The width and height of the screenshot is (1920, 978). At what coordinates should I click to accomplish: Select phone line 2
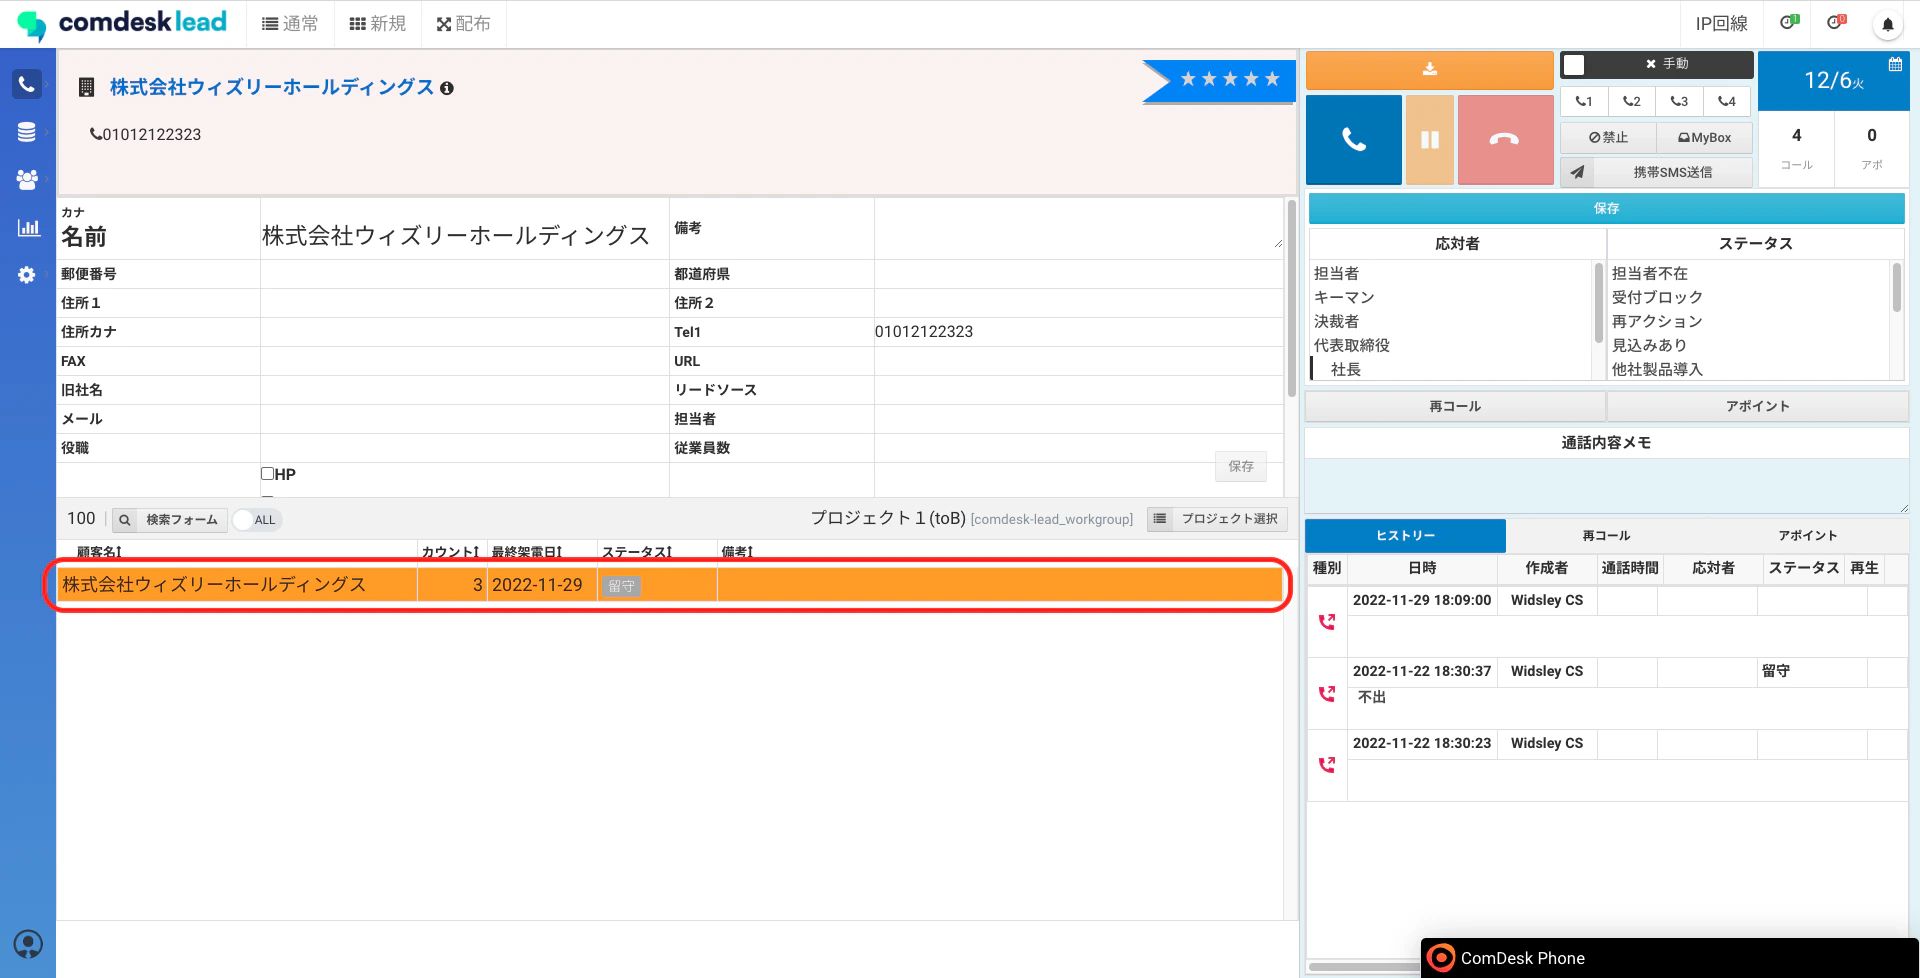click(1632, 101)
